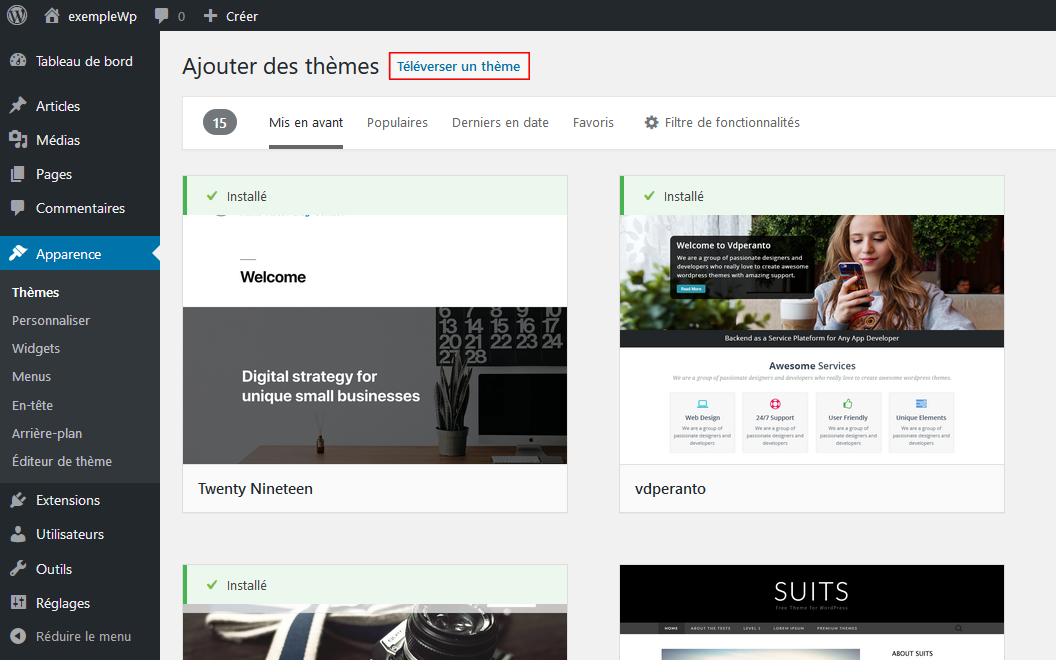Screen dimensions: 1056x660
Task: Switch to the Favoris tab
Action: (593, 123)
